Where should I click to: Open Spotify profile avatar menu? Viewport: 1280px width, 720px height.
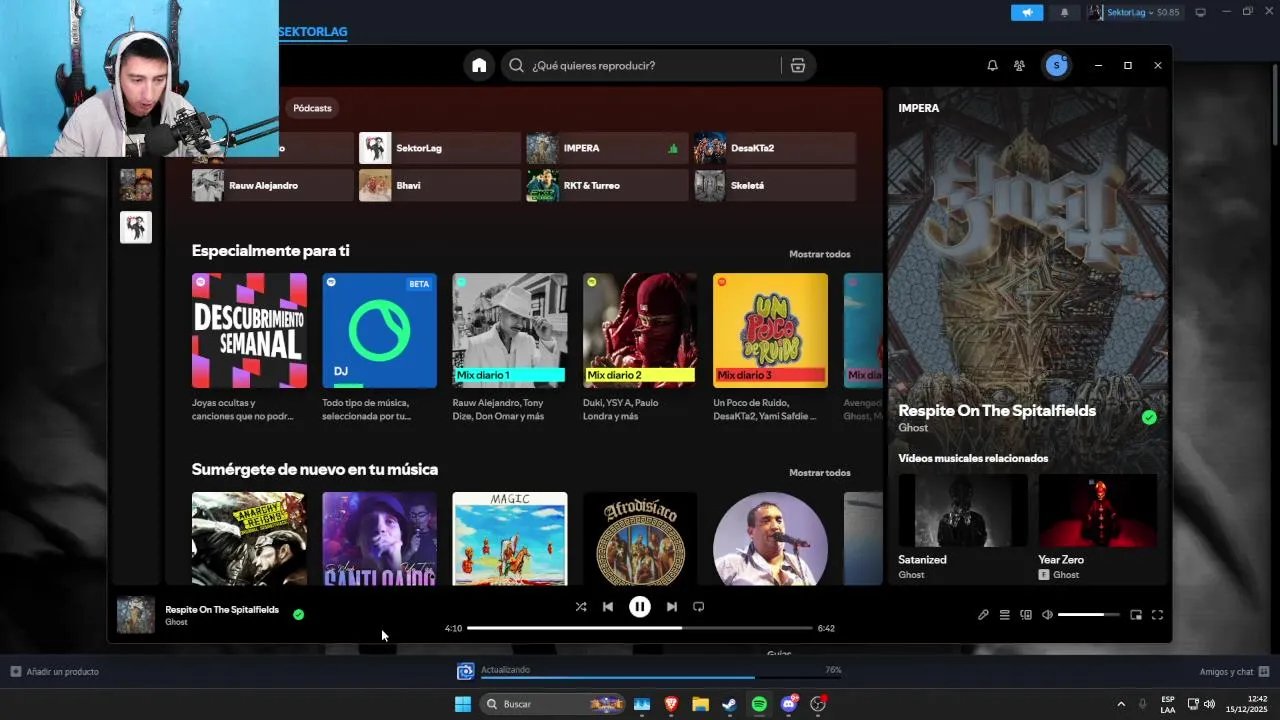click(x=1057, y=65)
